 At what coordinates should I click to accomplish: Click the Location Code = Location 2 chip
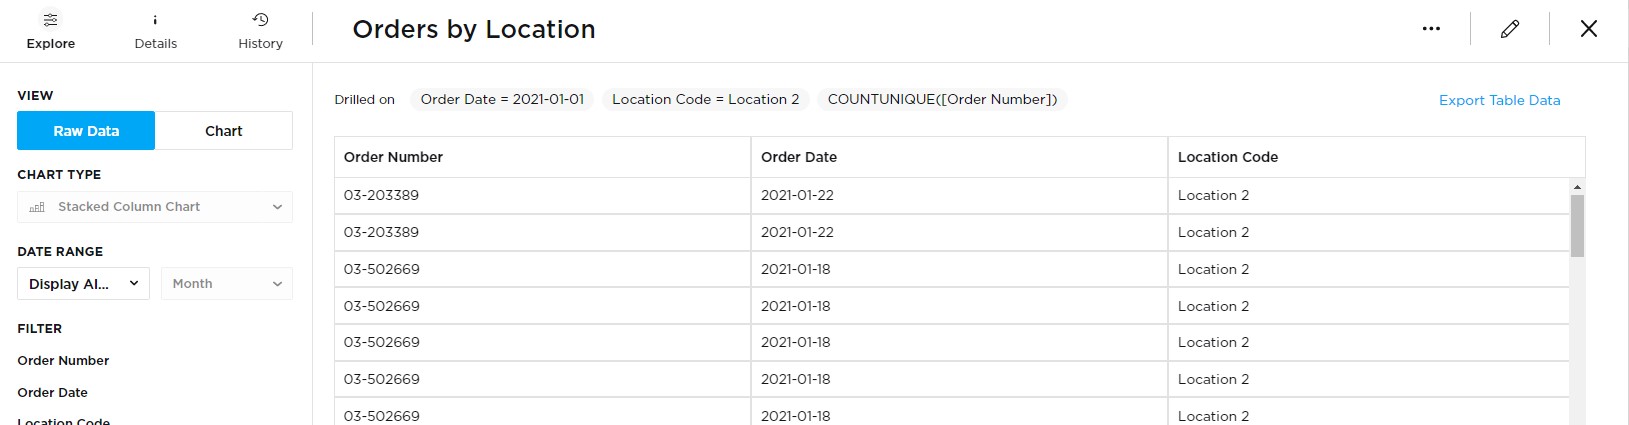point(705,100)
